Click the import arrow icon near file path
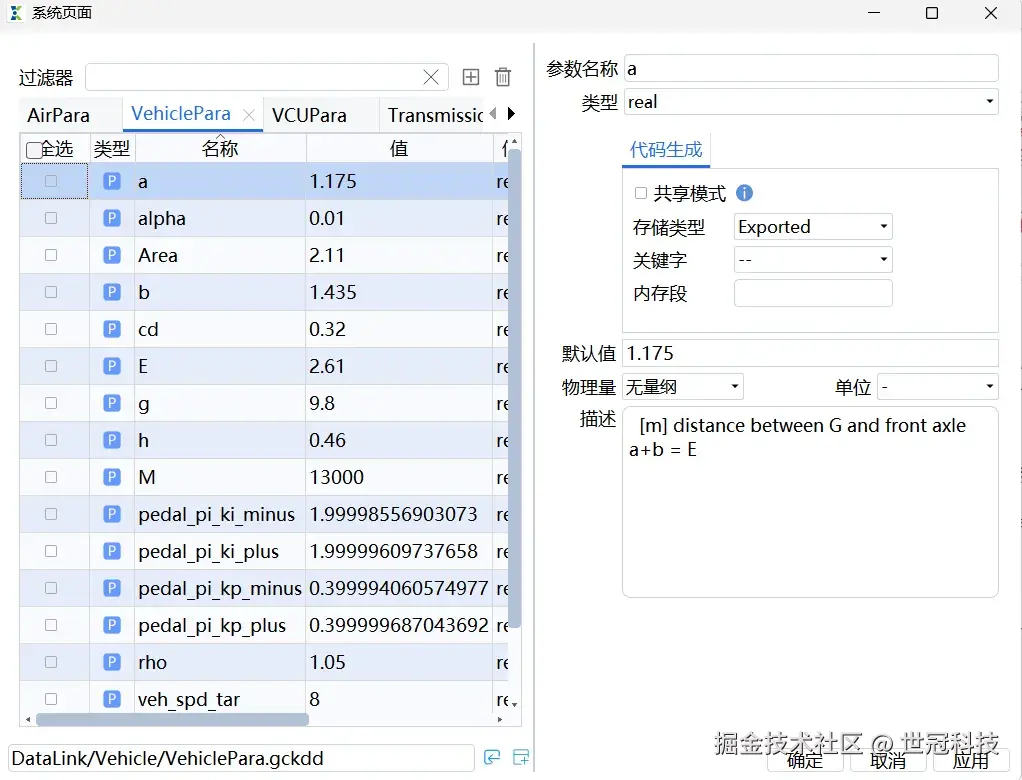Viewport: 1022px width, 780px height. click(x=491, y=759)
